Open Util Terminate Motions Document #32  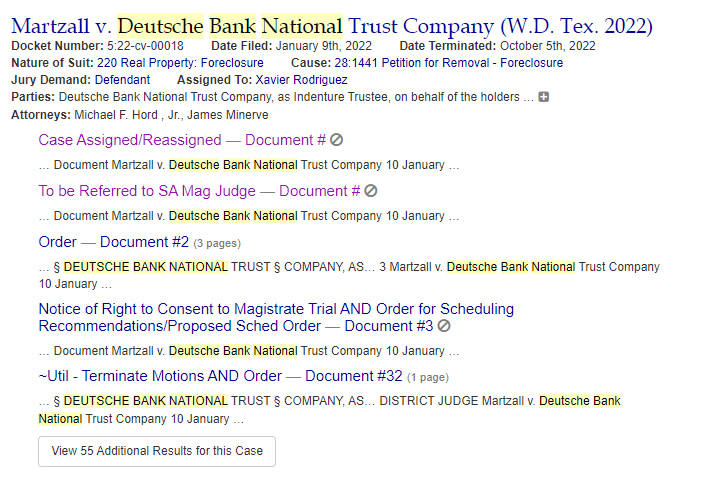(x=220, y=376)
